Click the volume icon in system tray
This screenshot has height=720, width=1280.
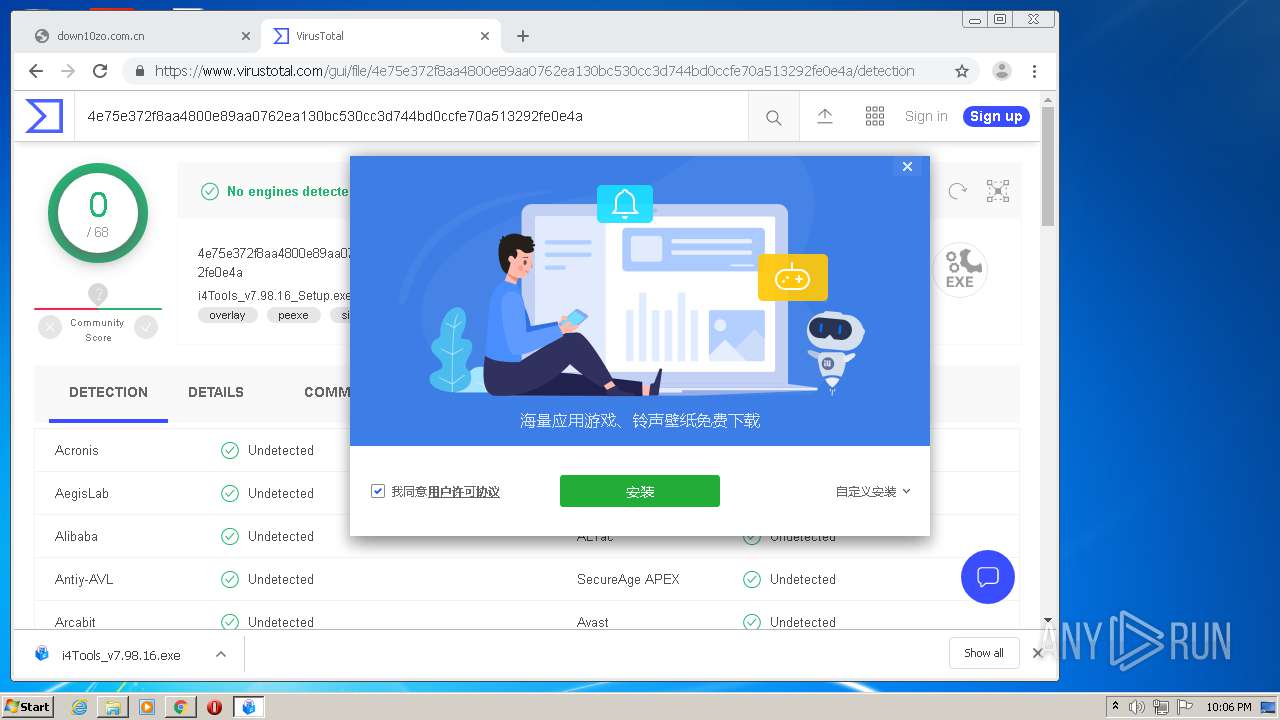click(x=1137, y=707)
